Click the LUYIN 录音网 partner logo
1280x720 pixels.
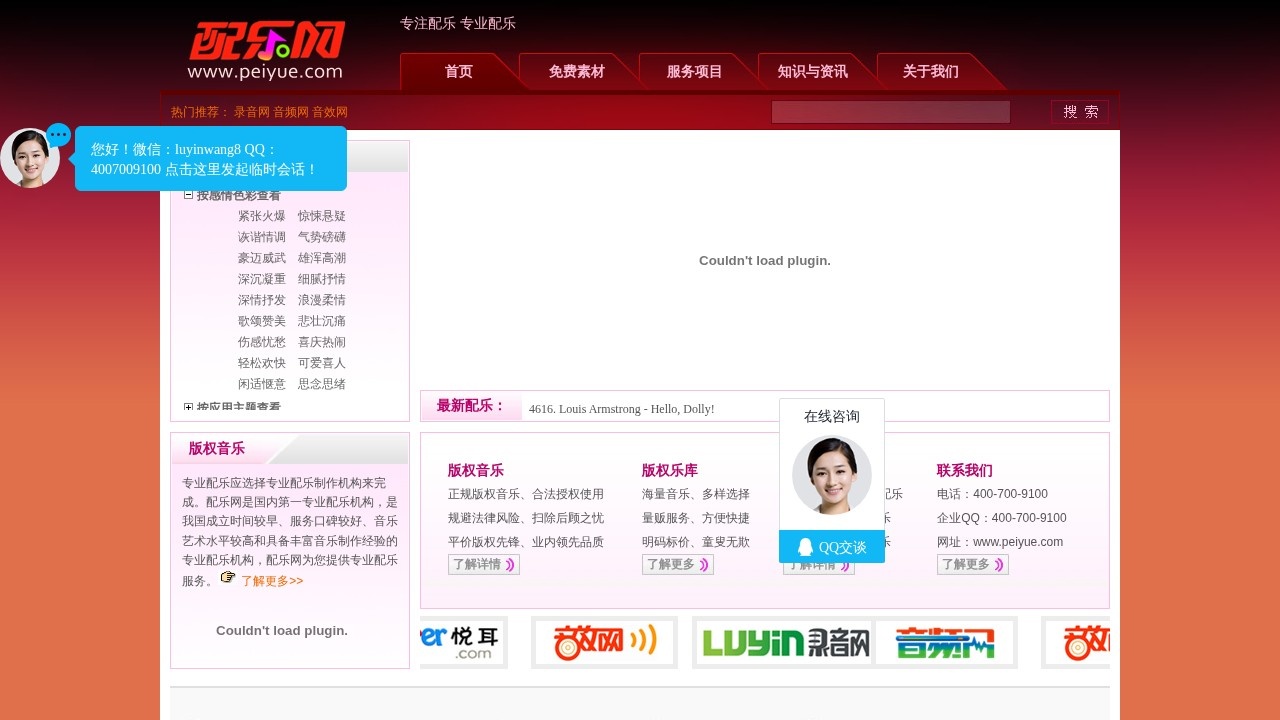783,643
